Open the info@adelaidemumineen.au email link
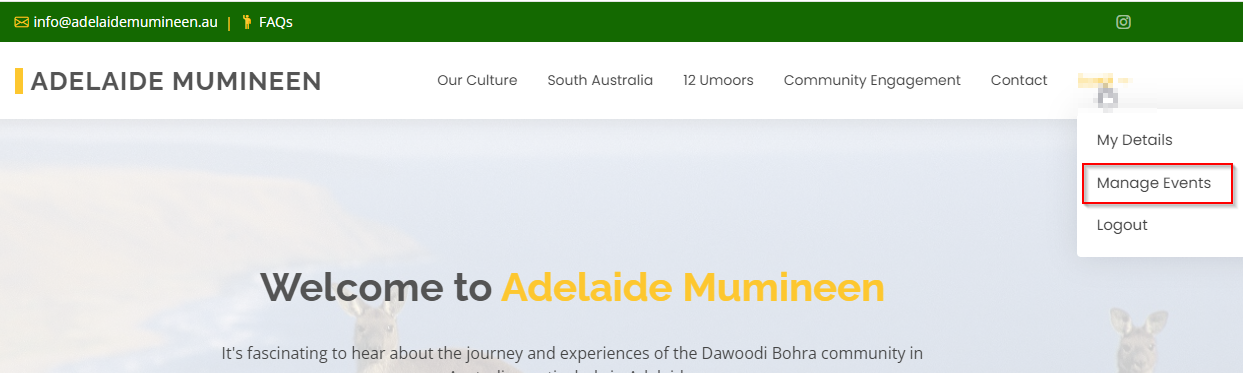This screenshot has height=373, width=1243. (125, 22)
